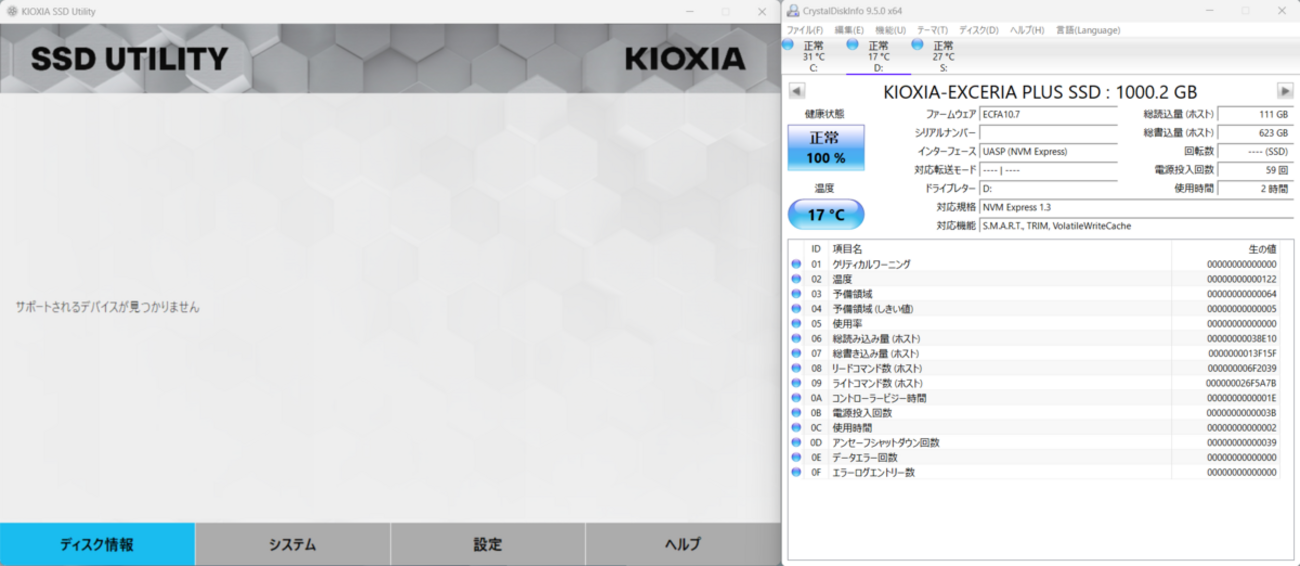
Task: Go to previous disk with left arrow
Action: pyautogui.click(x=796, y=92)
